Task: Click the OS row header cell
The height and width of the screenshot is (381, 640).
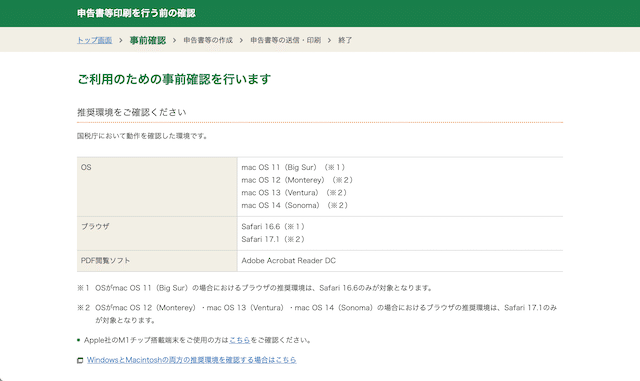Action: pyautogui.click(x=157, y=187)
